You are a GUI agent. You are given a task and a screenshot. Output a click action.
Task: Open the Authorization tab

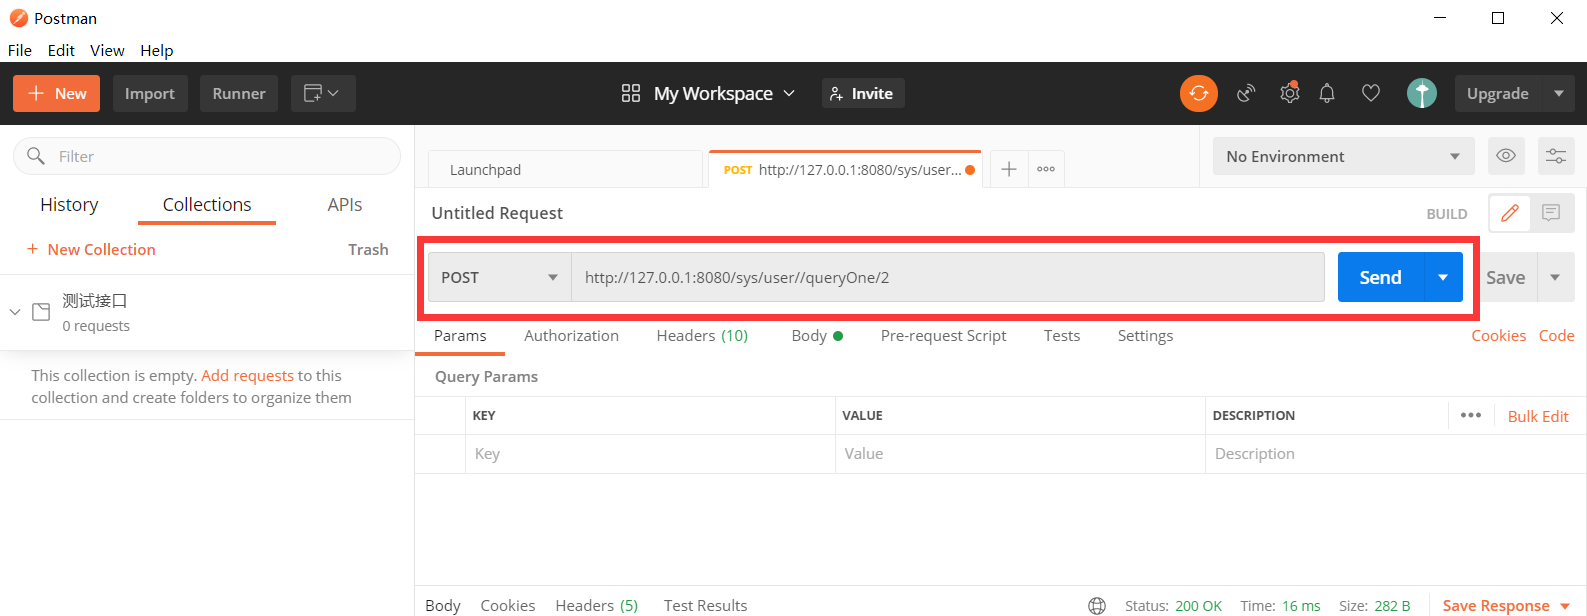(571, 336)
